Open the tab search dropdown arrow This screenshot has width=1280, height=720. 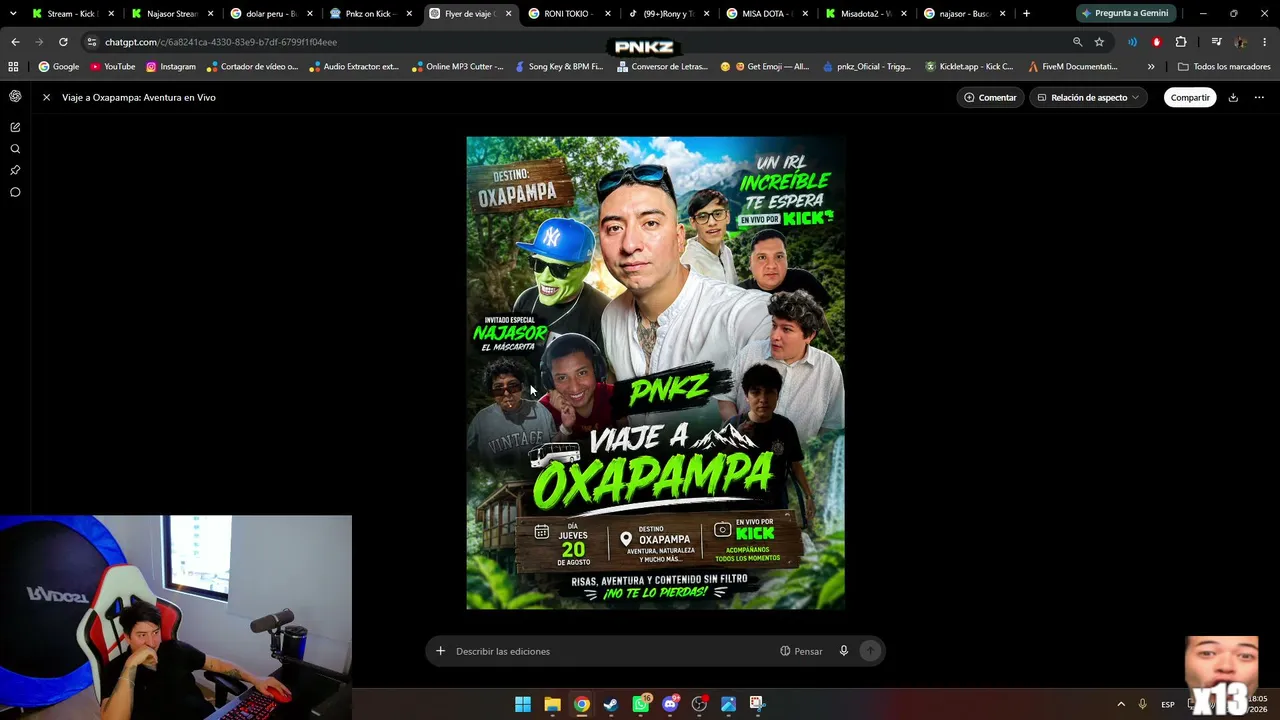coord(13,14)
